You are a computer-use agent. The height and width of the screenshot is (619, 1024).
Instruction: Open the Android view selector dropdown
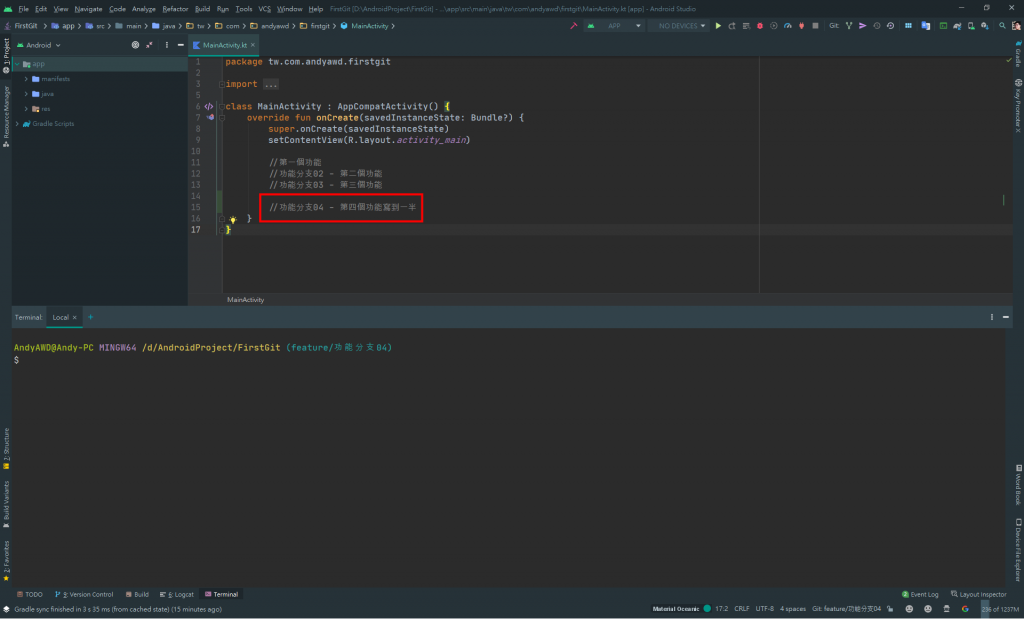39,45
